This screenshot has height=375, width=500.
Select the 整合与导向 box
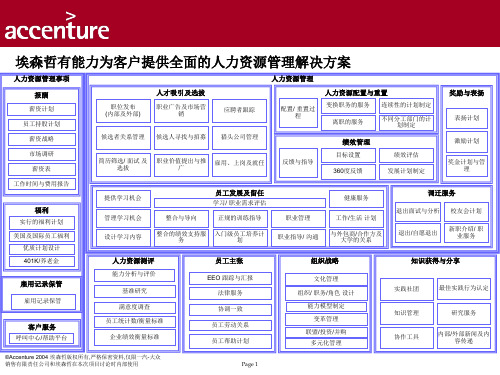(x=181, y=219)
